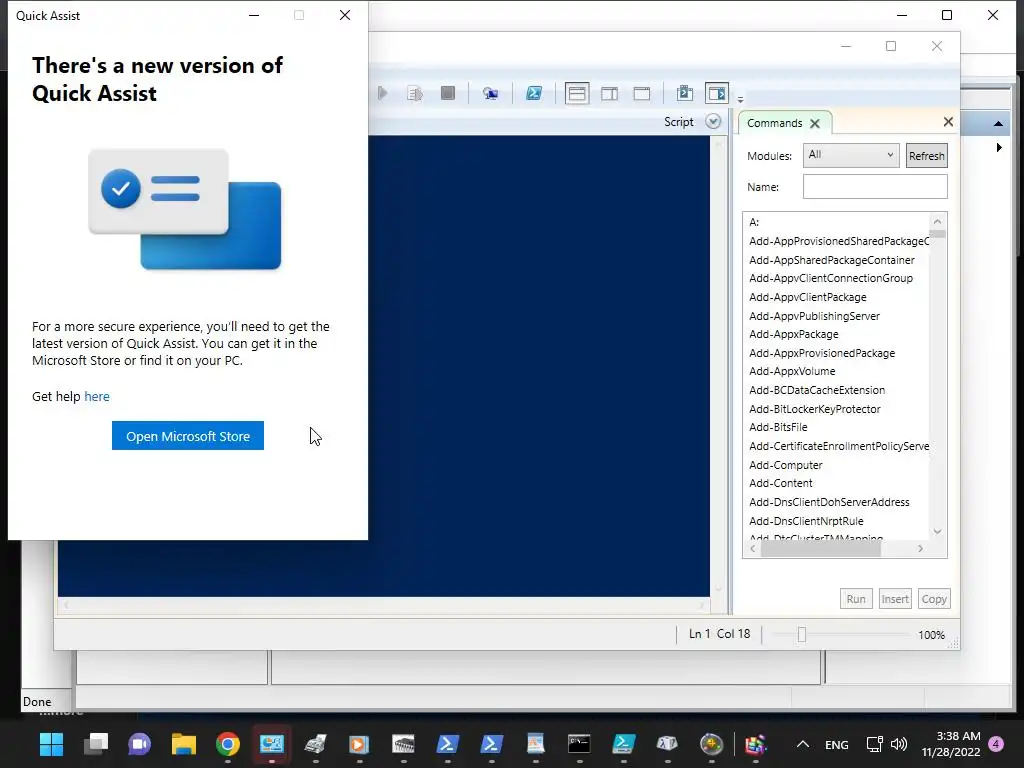Screen dimensions: 1024x768
Task: Click the Show Command Window icon
Action: click(x=684, y=93)
